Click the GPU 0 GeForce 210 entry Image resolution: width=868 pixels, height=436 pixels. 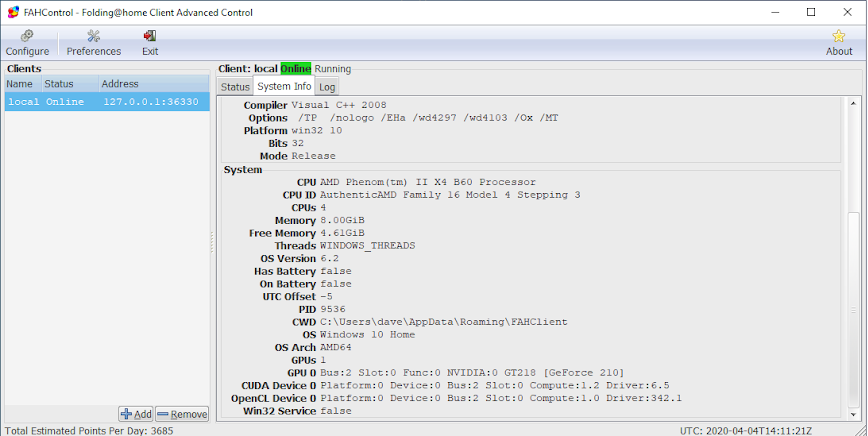tap(472, 373)
